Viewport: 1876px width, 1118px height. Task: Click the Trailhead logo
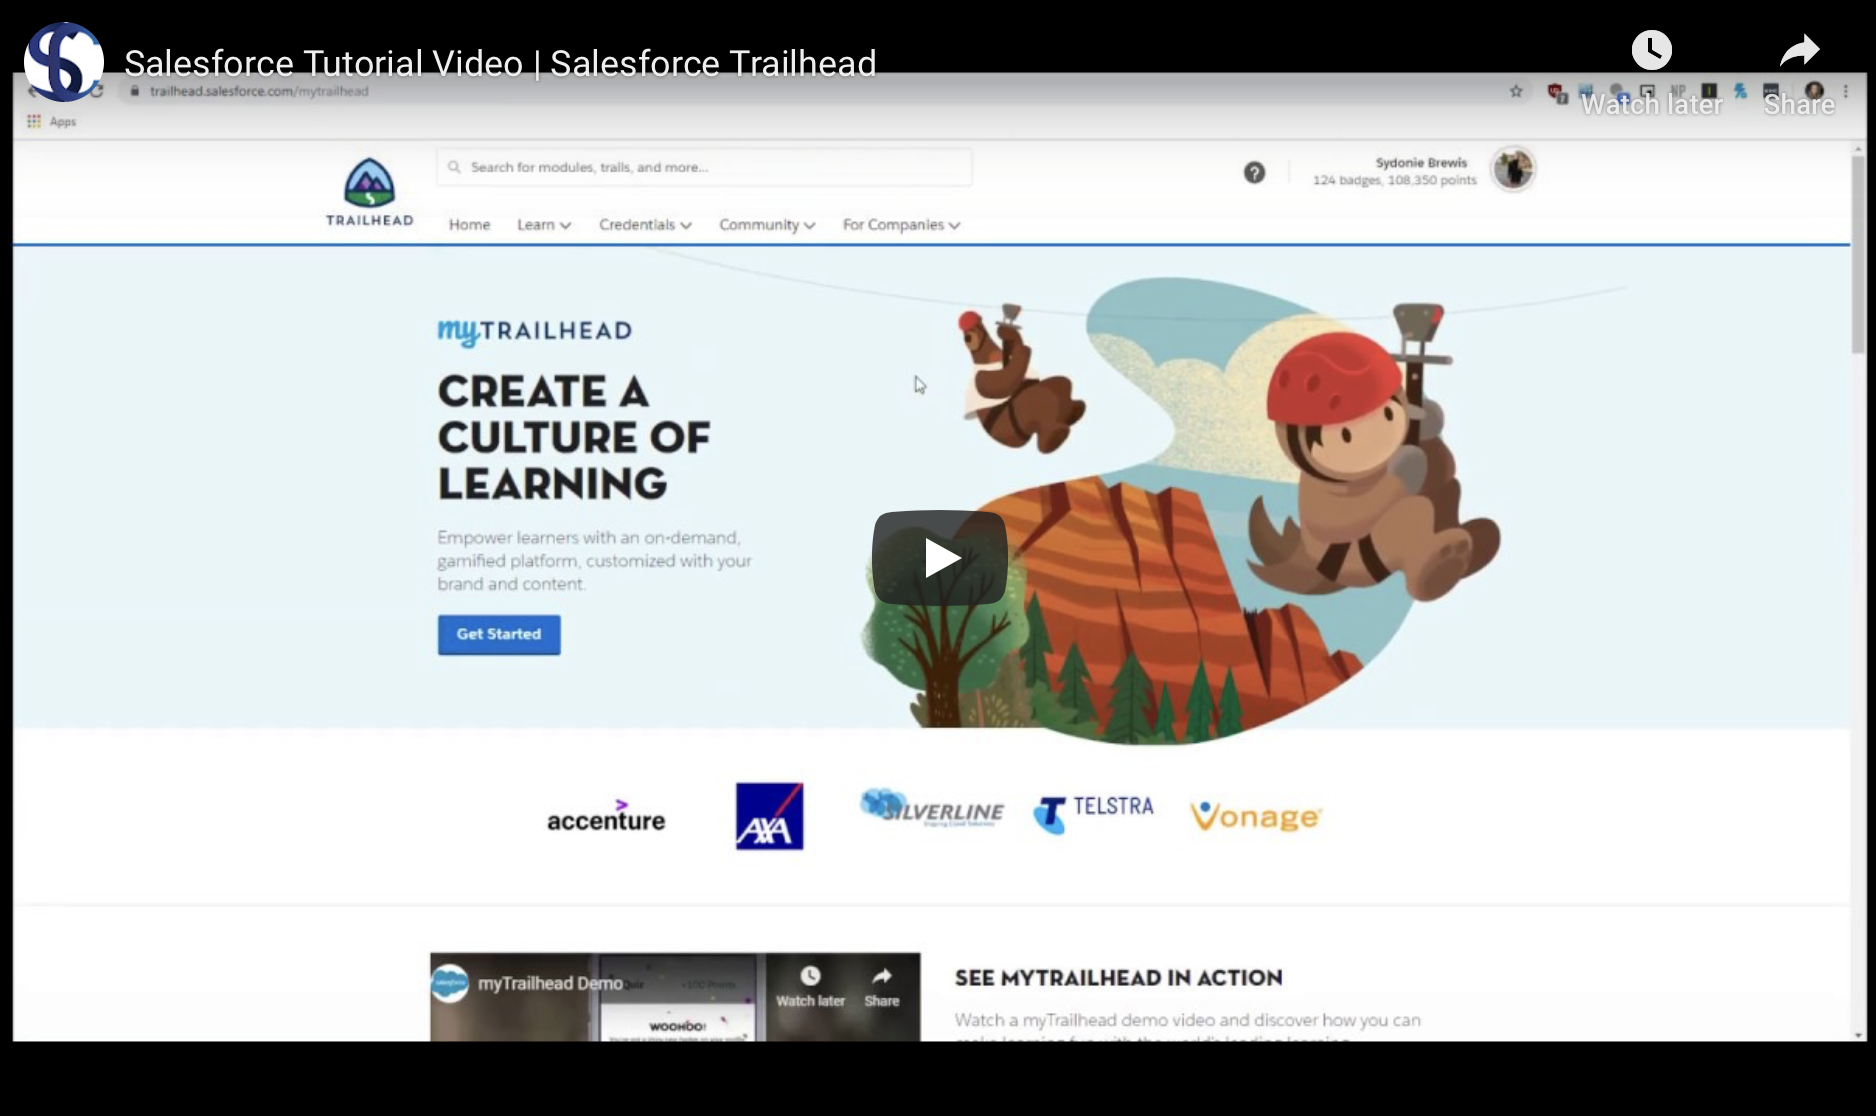click(369, 192)
